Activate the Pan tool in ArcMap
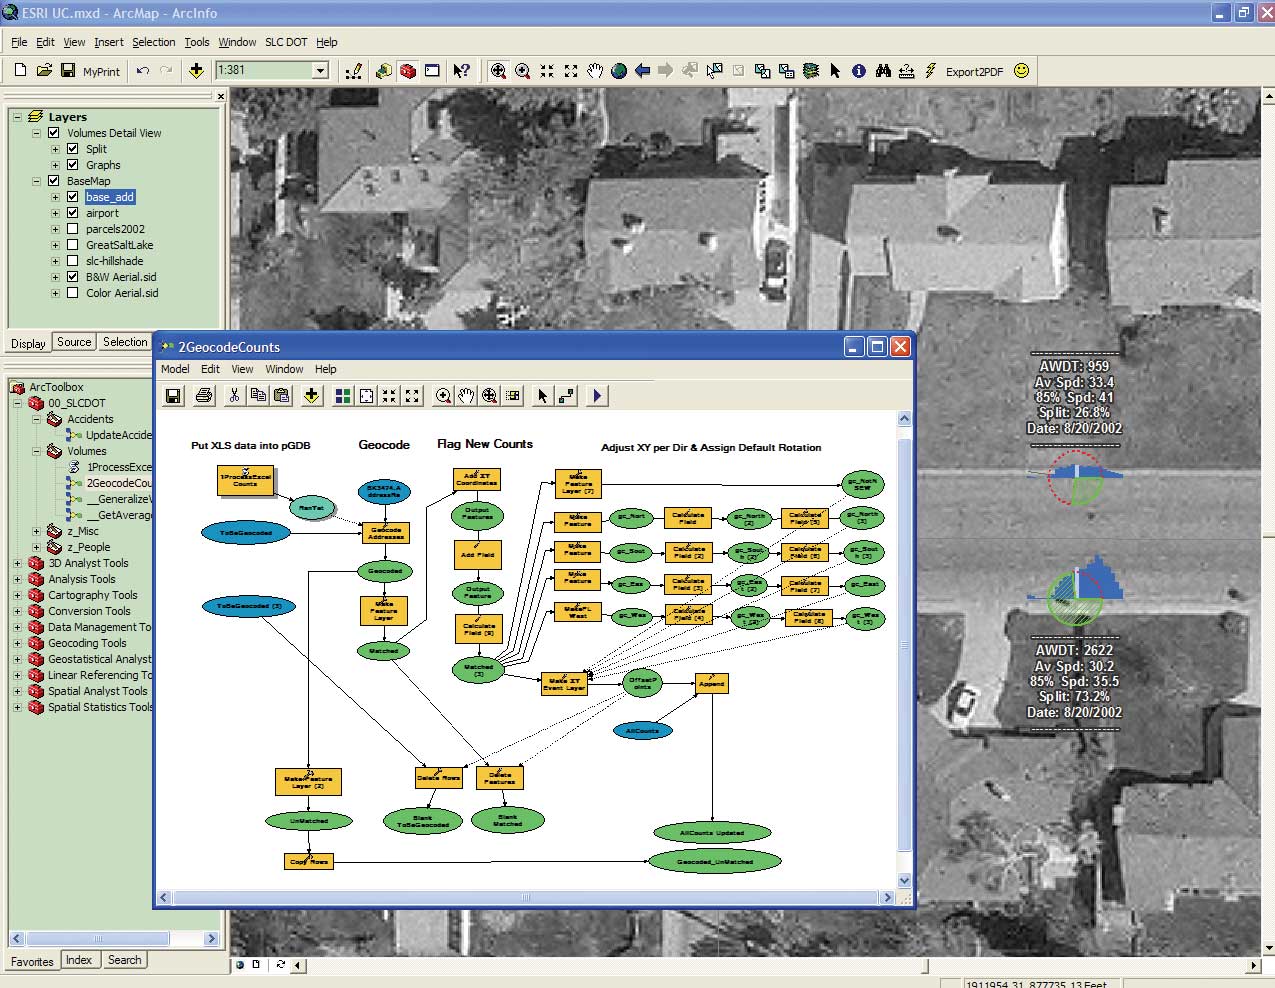1275x988 pixels. click(x=594, y=71)
